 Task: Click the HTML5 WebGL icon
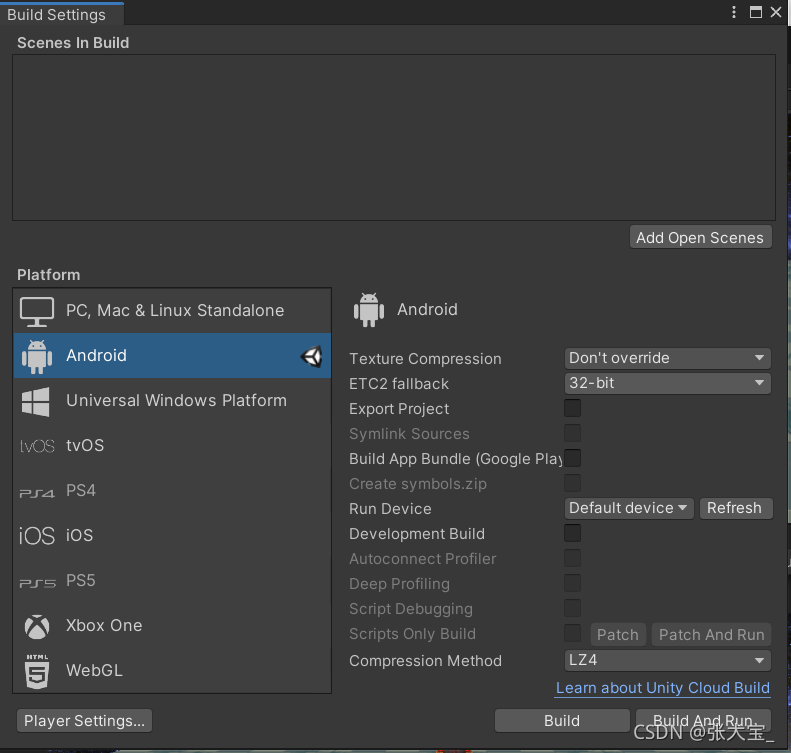pyautogui.click(x=37, y=671)
